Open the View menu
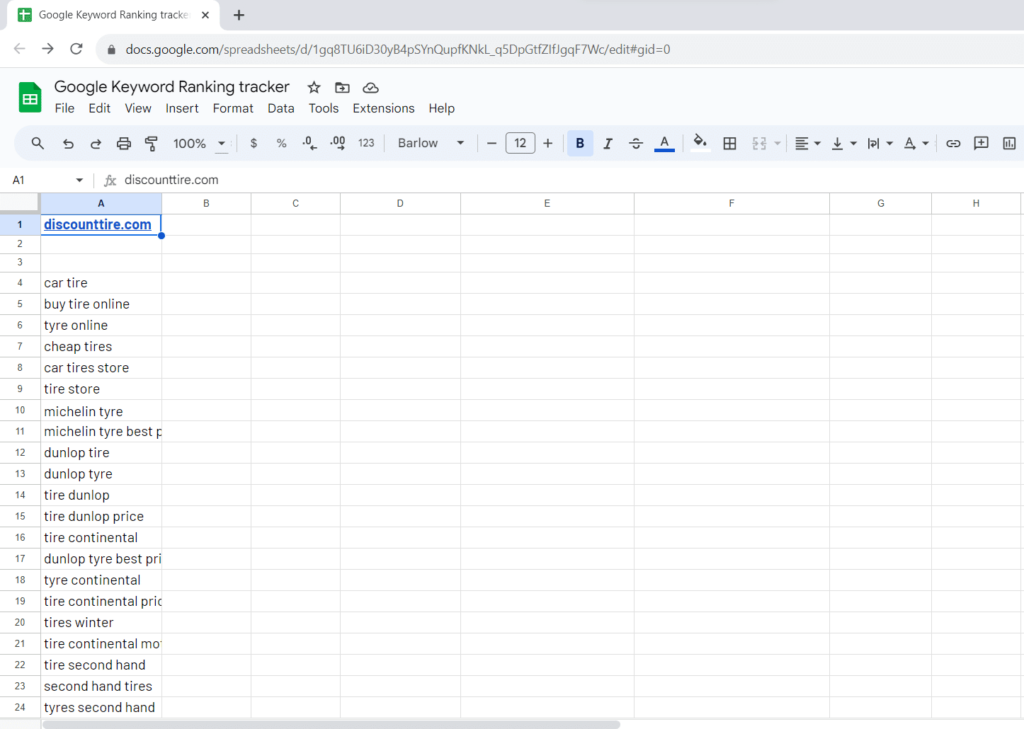Screen dimensions: 1024x729 point(138,108)
